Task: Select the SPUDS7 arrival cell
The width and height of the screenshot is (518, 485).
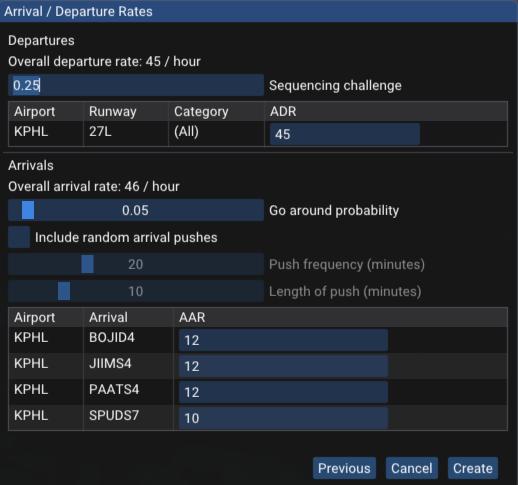Action: [x=114, y=416]
